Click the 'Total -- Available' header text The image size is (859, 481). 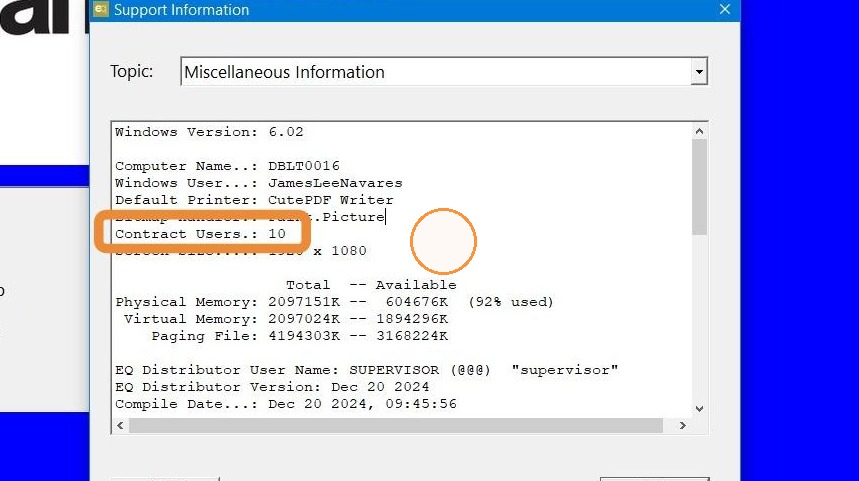[x=371, y=285]
